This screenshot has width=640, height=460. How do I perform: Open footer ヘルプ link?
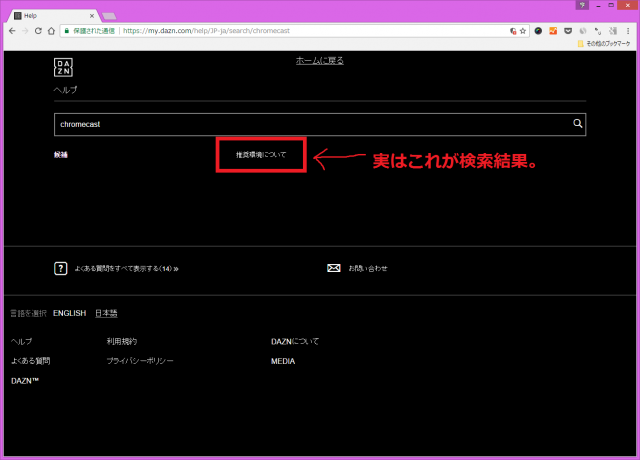pos(21,342)
